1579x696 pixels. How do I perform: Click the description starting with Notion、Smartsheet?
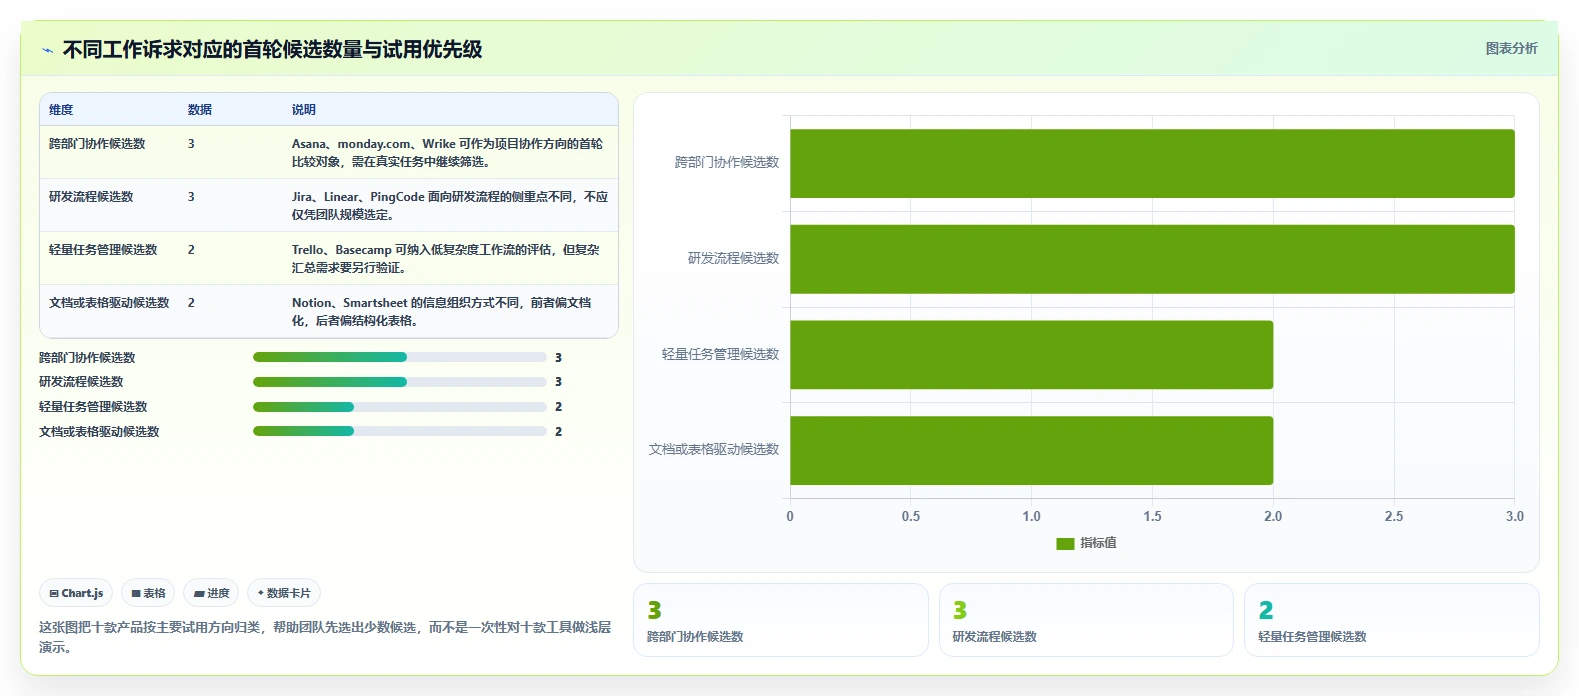(442, 312)
